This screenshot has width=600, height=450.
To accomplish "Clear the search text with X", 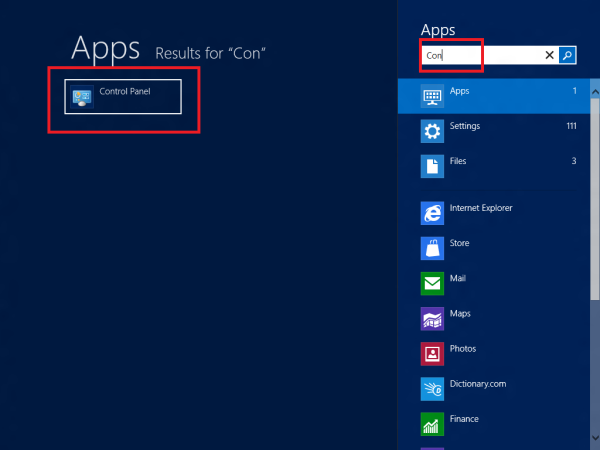I will [549, 55].
